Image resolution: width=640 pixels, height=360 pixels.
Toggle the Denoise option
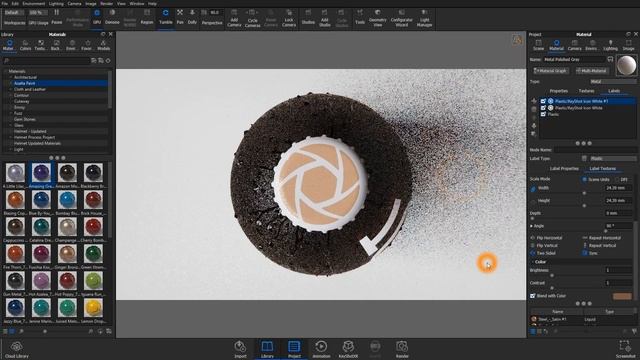112,17
